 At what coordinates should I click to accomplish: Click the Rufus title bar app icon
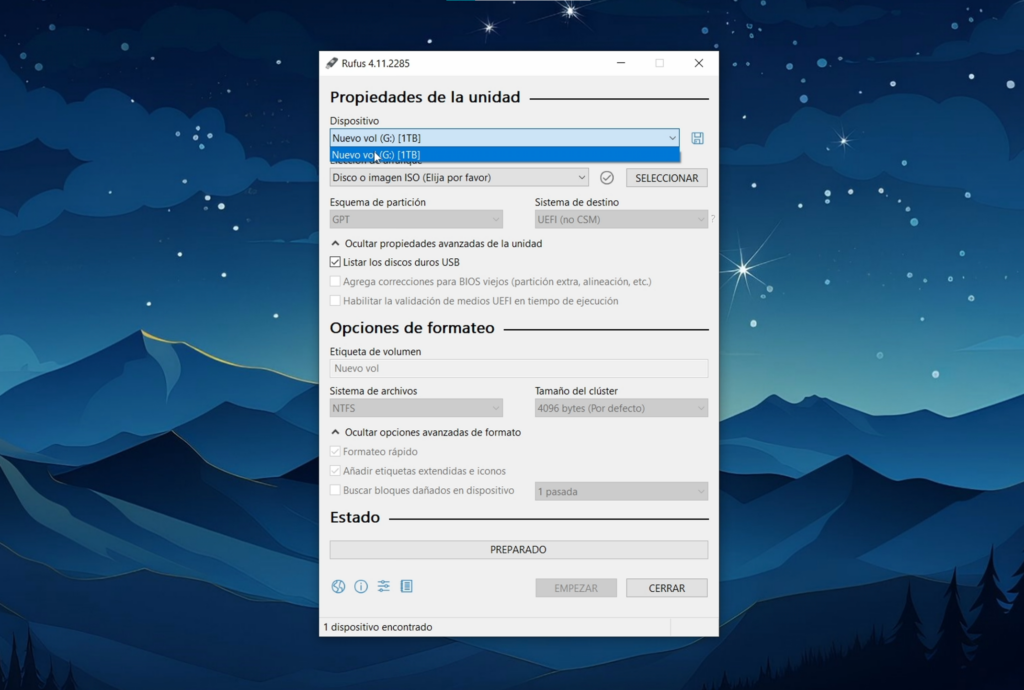click(332, 63)
